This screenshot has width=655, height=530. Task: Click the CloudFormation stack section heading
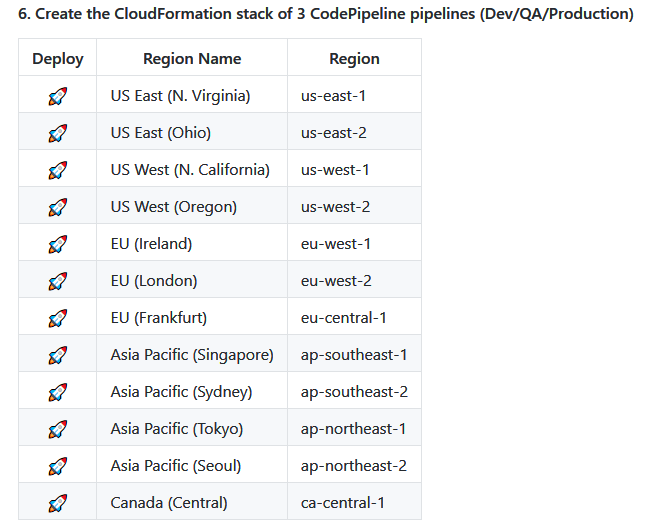click(x=326, y=14)
